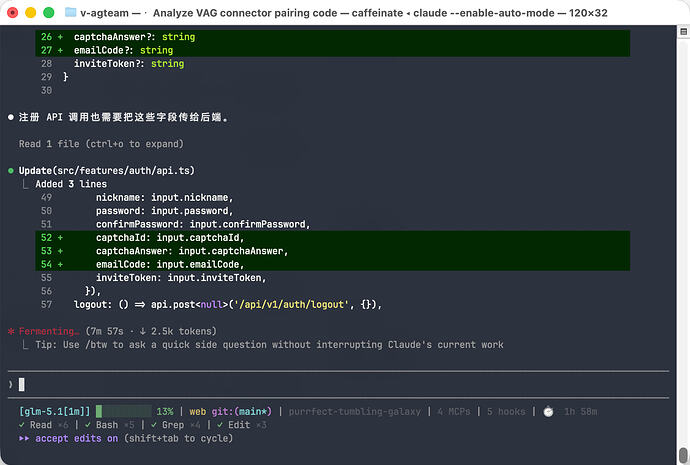Click inviteToken: input.inviteToken line
Screen dimensions: 690x465
coord(181,278)
